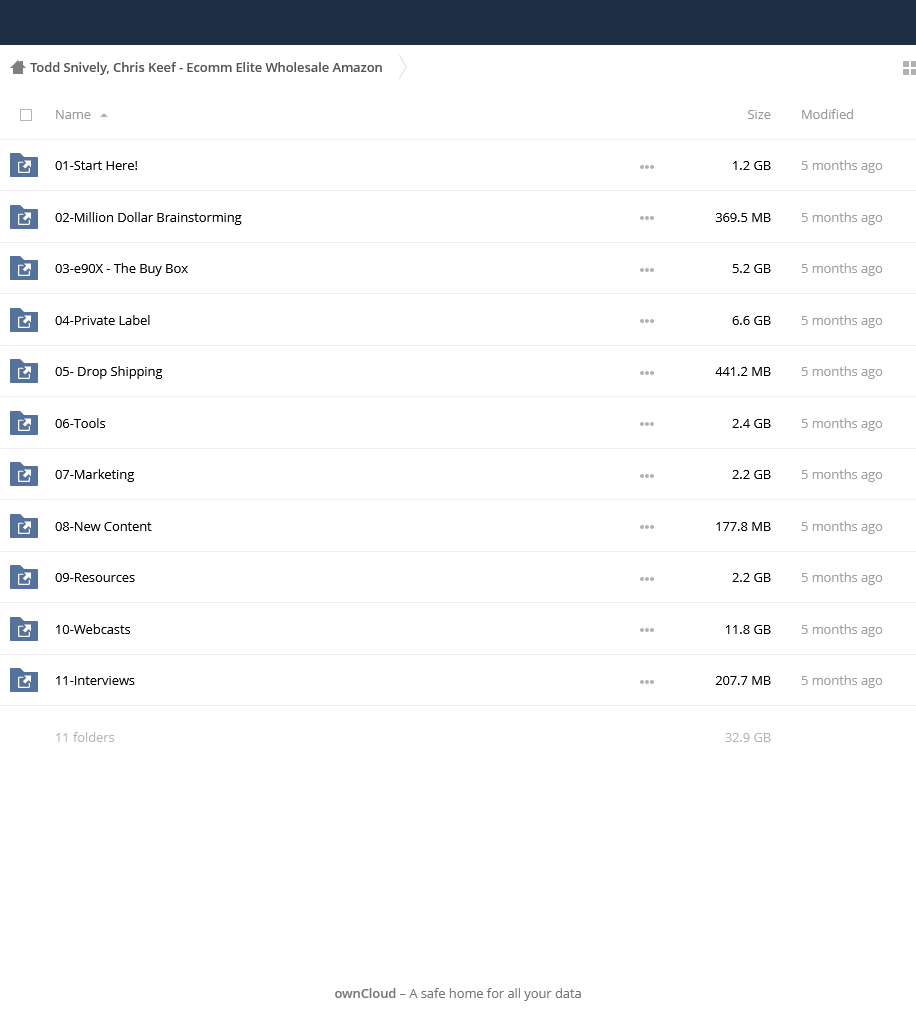Image resolution: width=916 pixels, height=1023 pixels.
Task: Open the 04-Private Label folder name
Action: click(102, 320)
